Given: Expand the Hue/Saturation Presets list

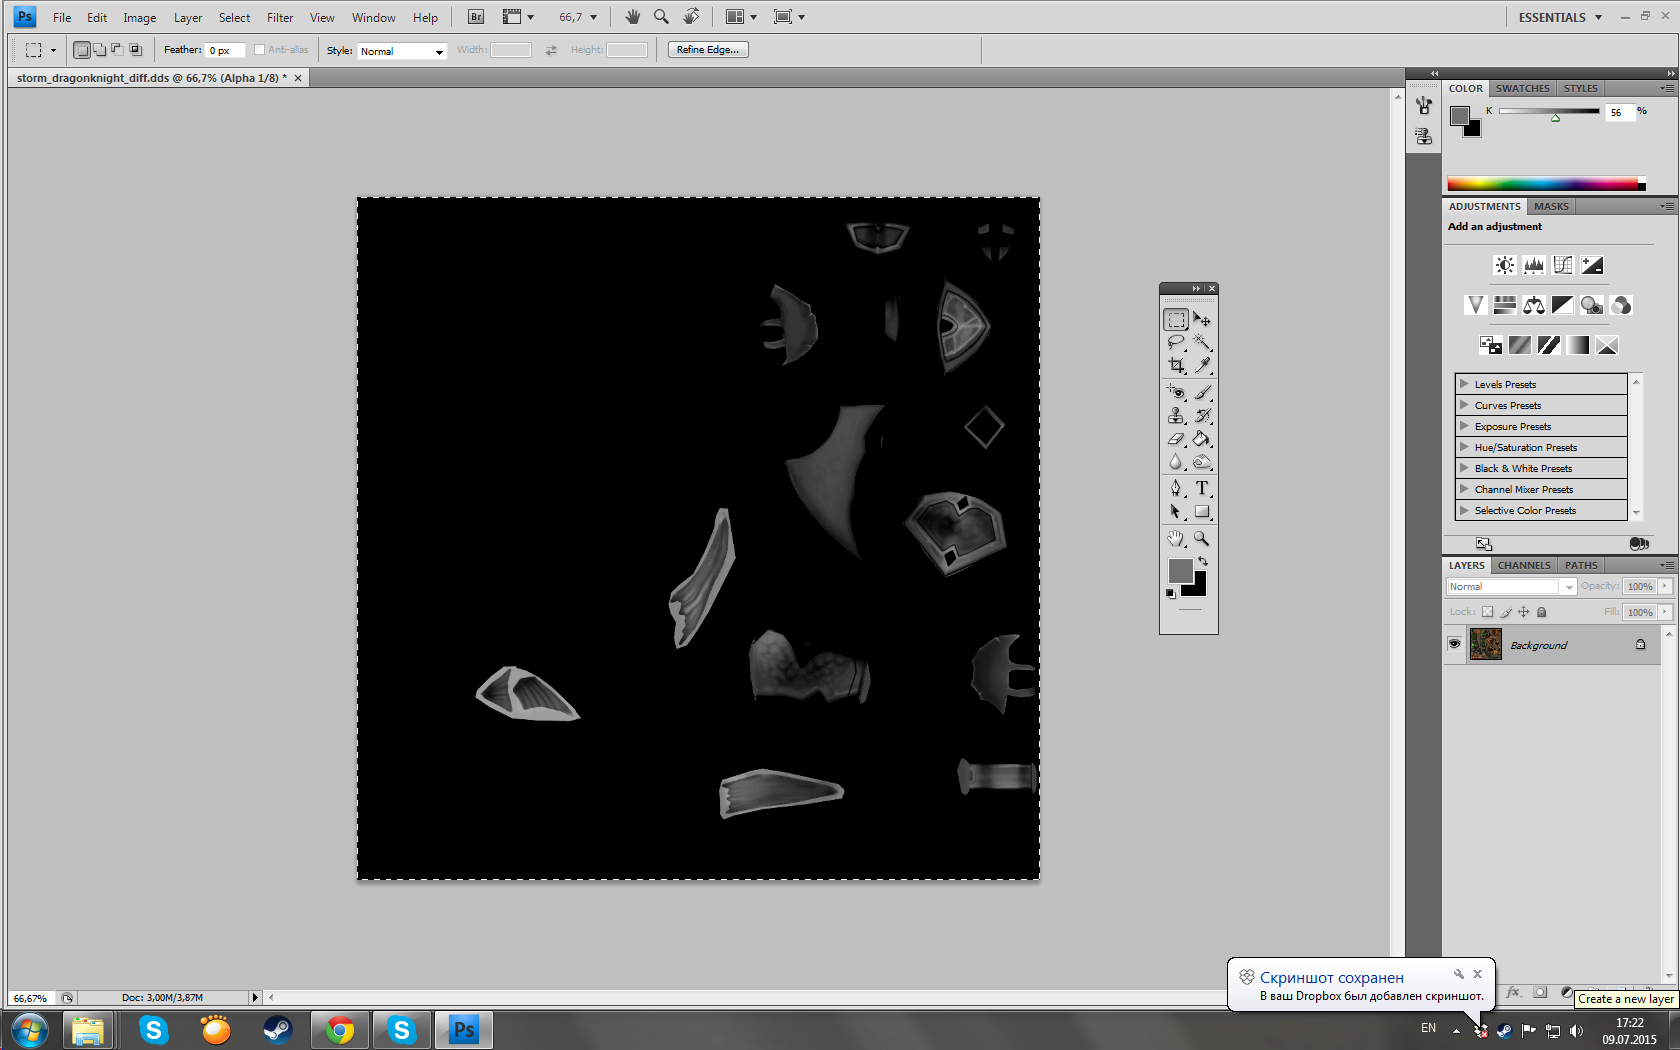Looking at the screenshot, I should pos(1464,447).
